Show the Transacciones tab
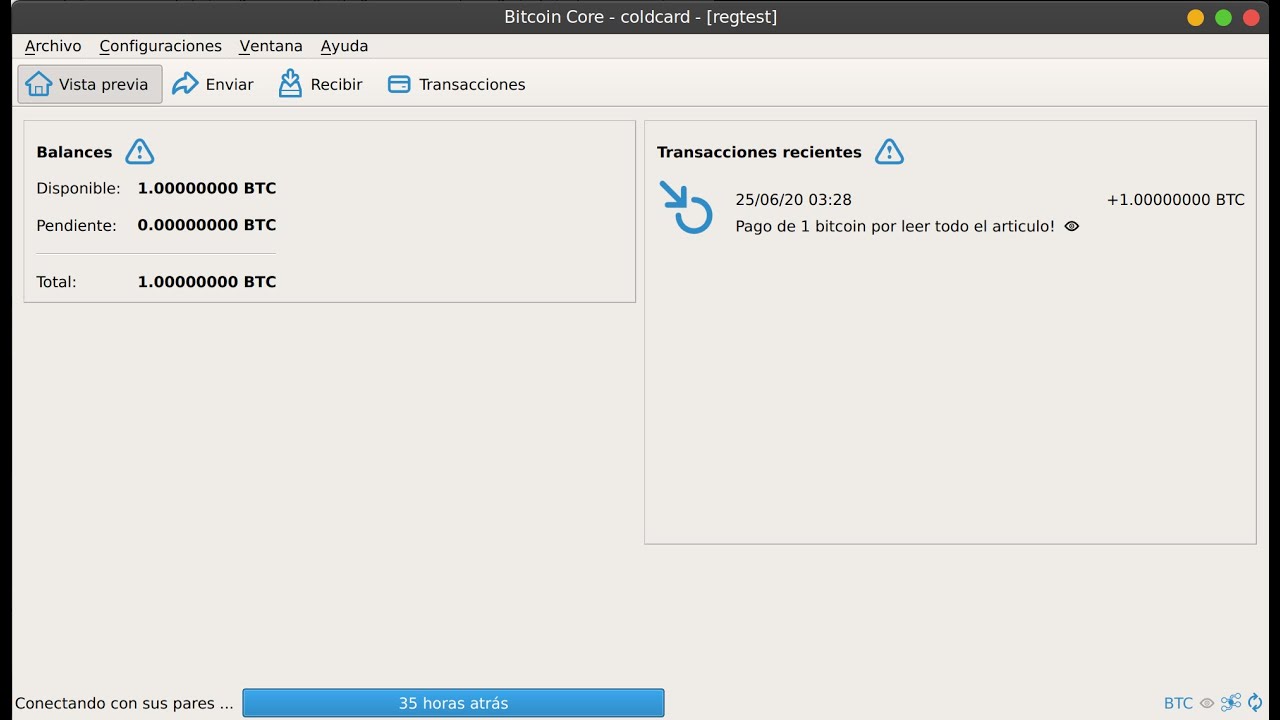Image resolution: width=1280 pixels, height=720 pixels. pos(456,84)
